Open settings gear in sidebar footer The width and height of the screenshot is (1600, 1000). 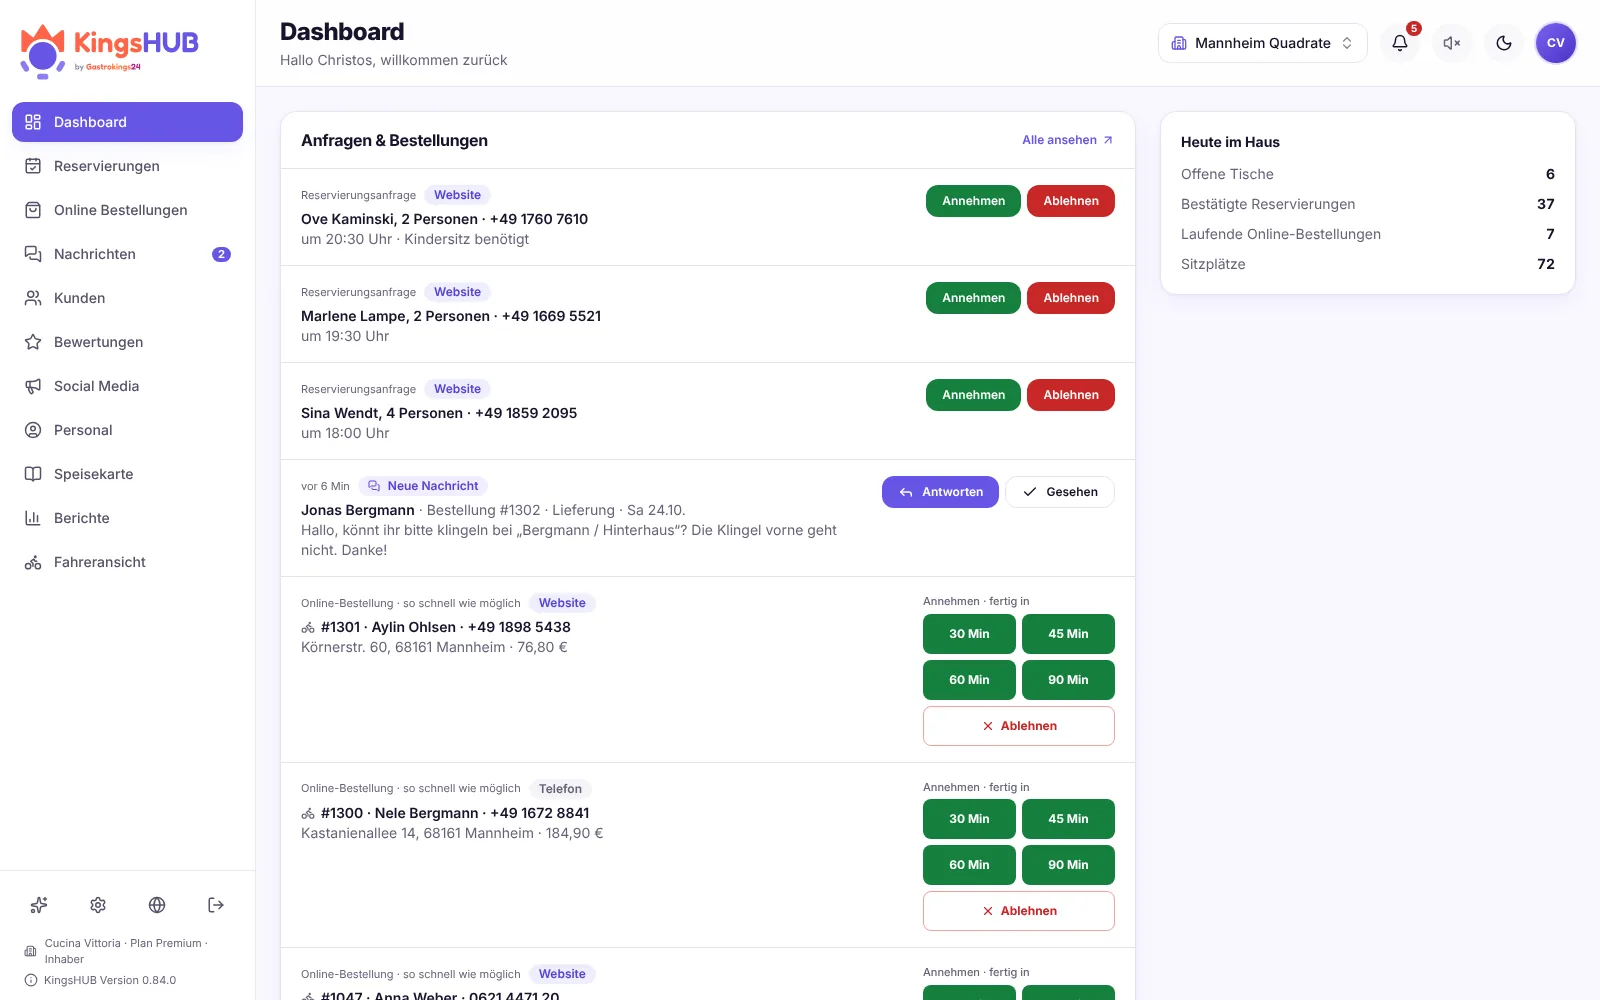(98, 905)
